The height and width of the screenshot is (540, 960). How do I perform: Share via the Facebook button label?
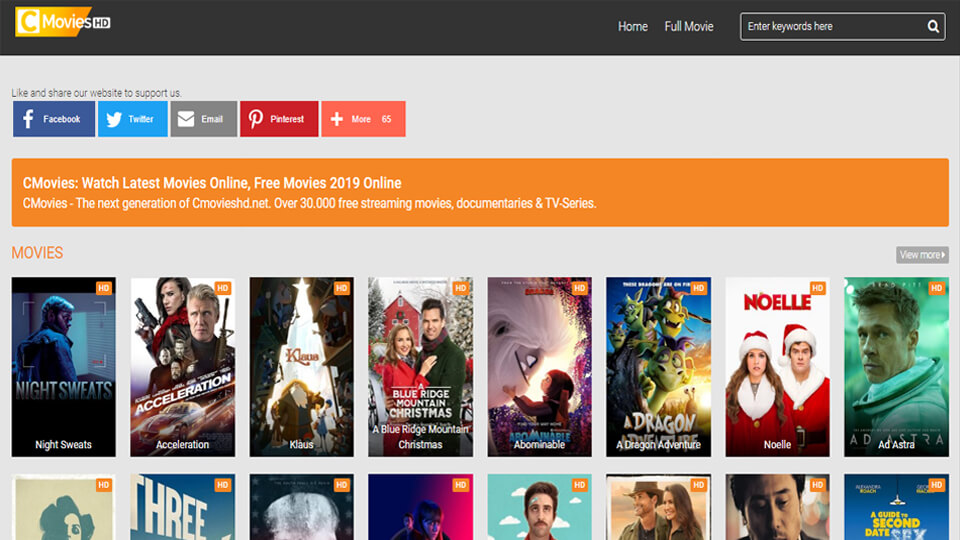(x=61, y=119)
